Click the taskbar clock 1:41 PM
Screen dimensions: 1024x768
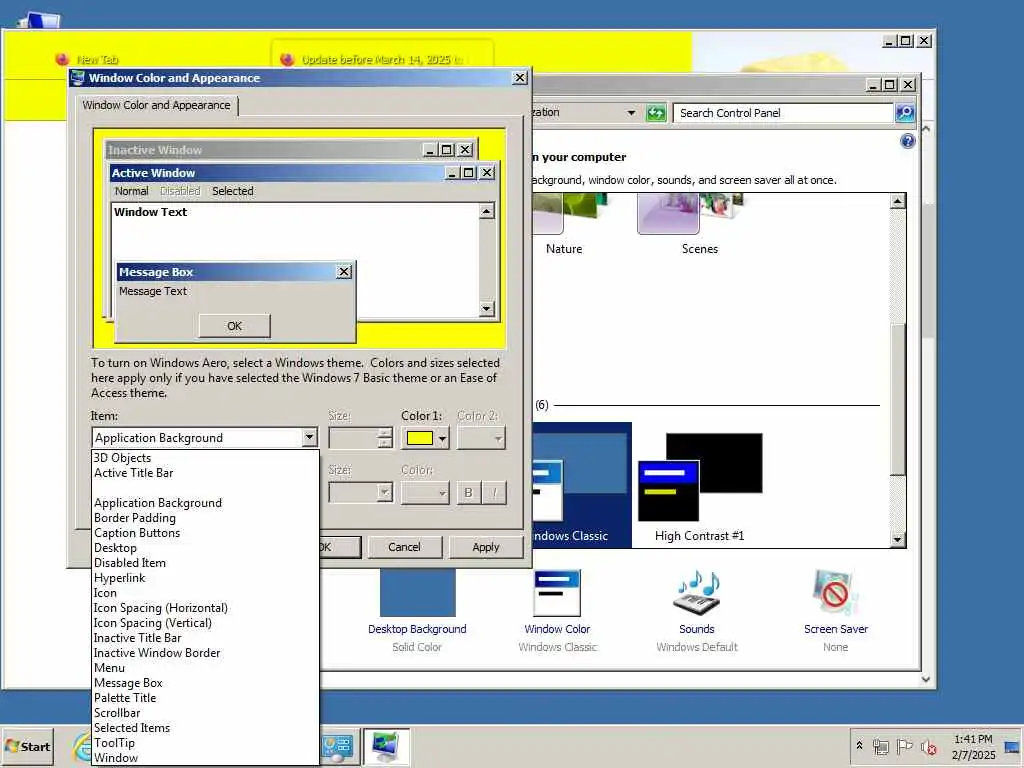tap(973, 739)
